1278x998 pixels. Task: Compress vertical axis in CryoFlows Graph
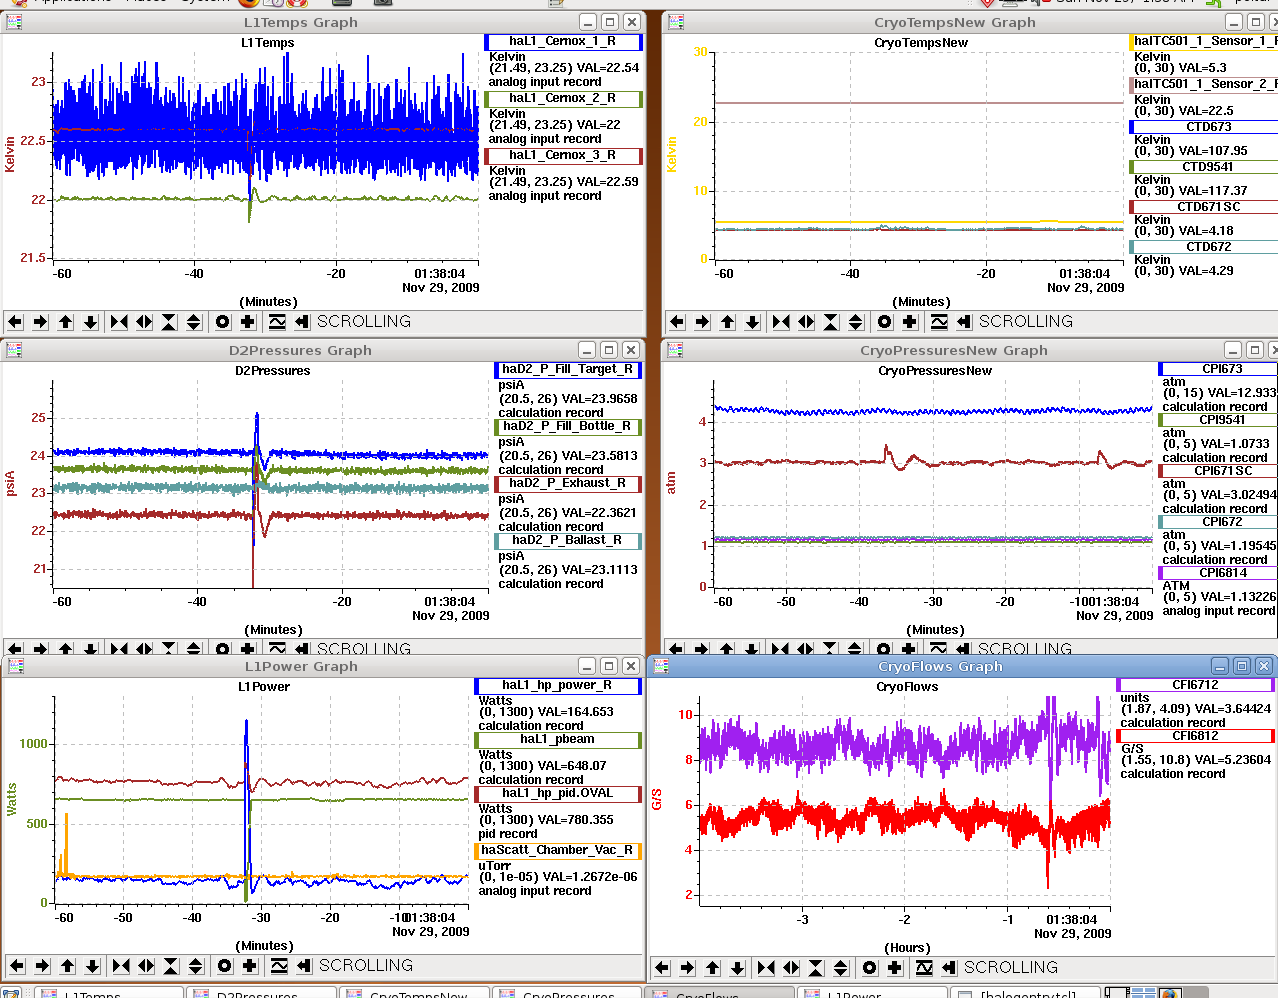pyautogui.click(x=816, y=968)
